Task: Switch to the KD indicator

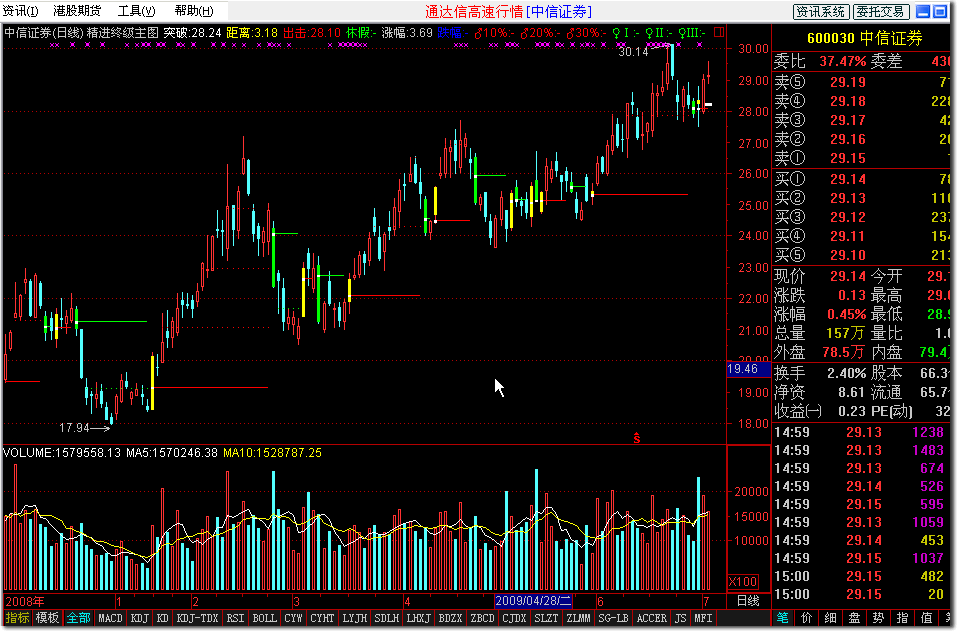Action: (x=162, y=618)
